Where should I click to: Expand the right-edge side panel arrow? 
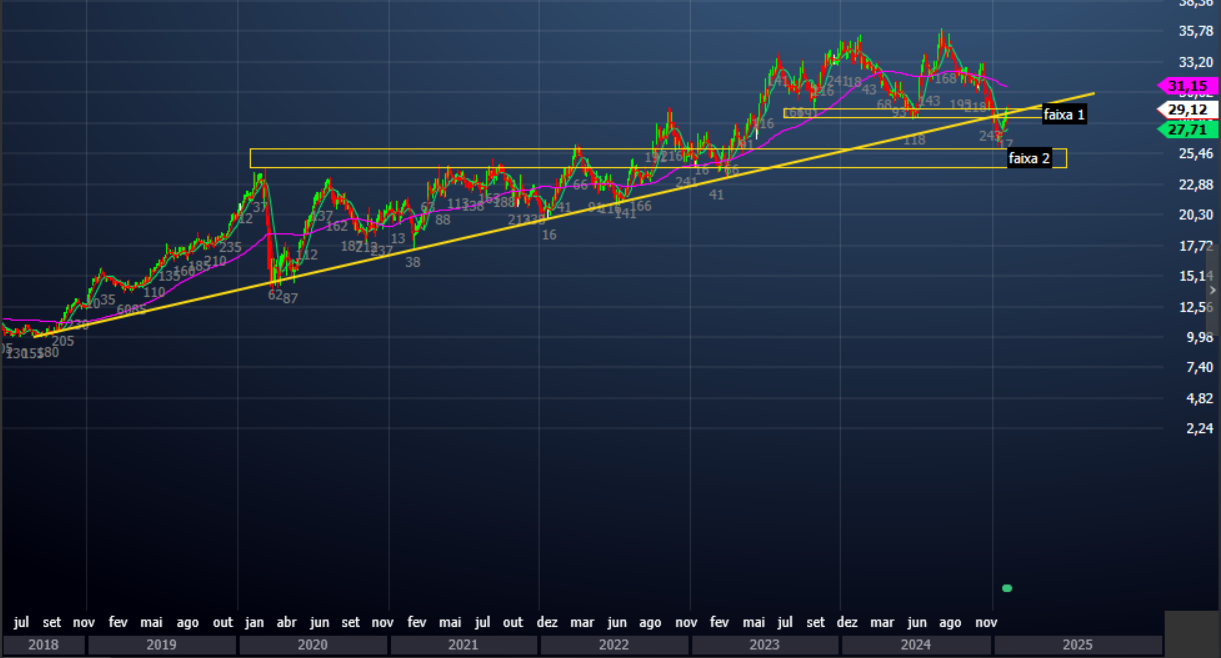[x=1213, y=289]
